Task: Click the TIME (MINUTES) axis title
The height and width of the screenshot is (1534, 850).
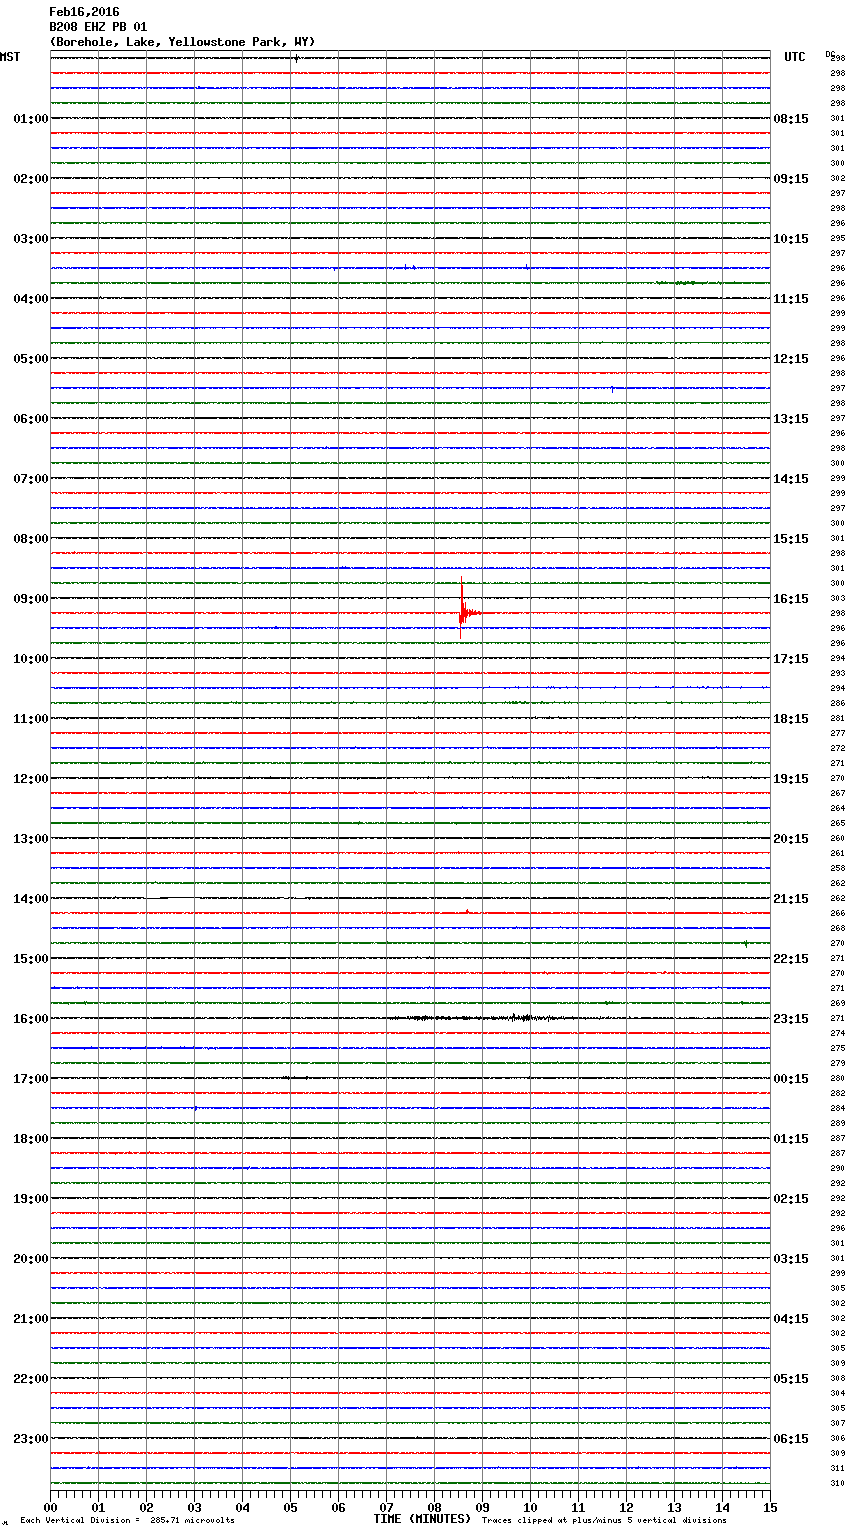Action: 422,1519
